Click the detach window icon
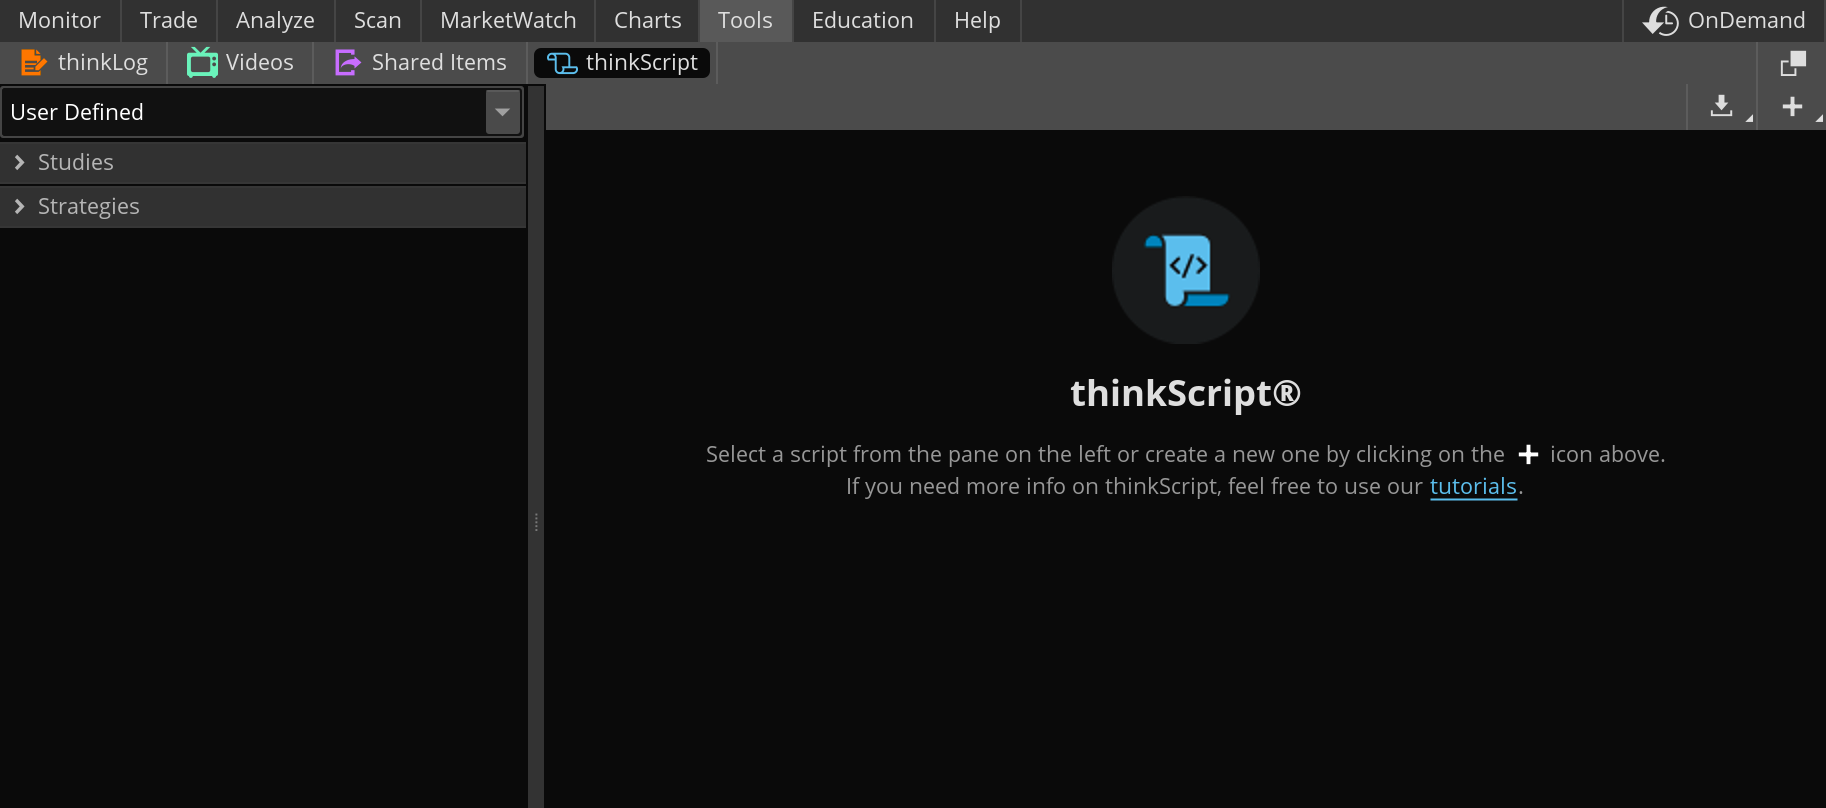This screenshot has height=808, width=1826. click(x=1793, y=64)
